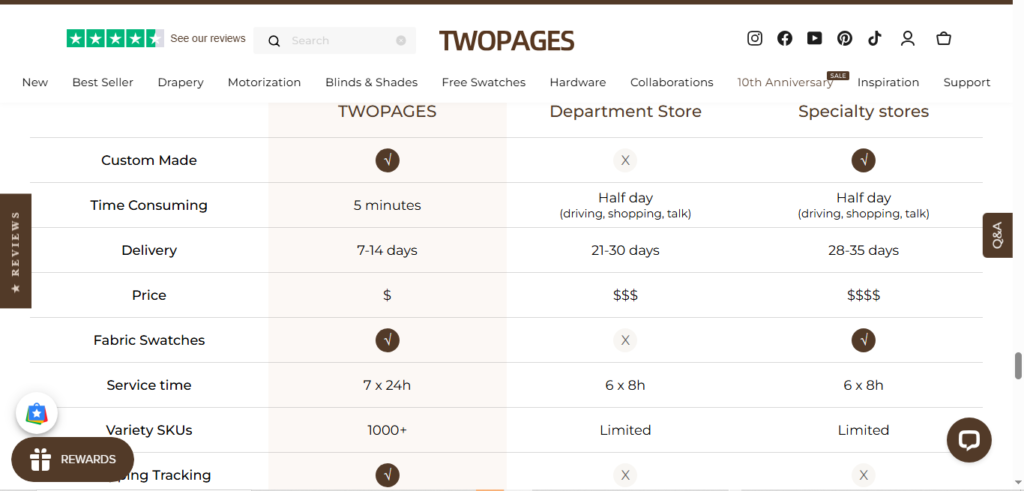Click the Department Store Shipping Tracking X mark
The image size is (1024, 491).
tap(625, 475)
